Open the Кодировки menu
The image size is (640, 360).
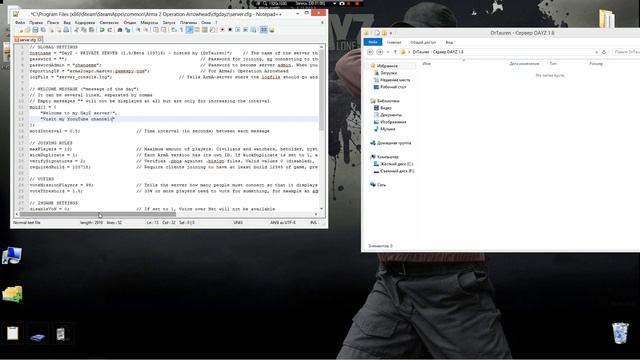pos(85,22)
